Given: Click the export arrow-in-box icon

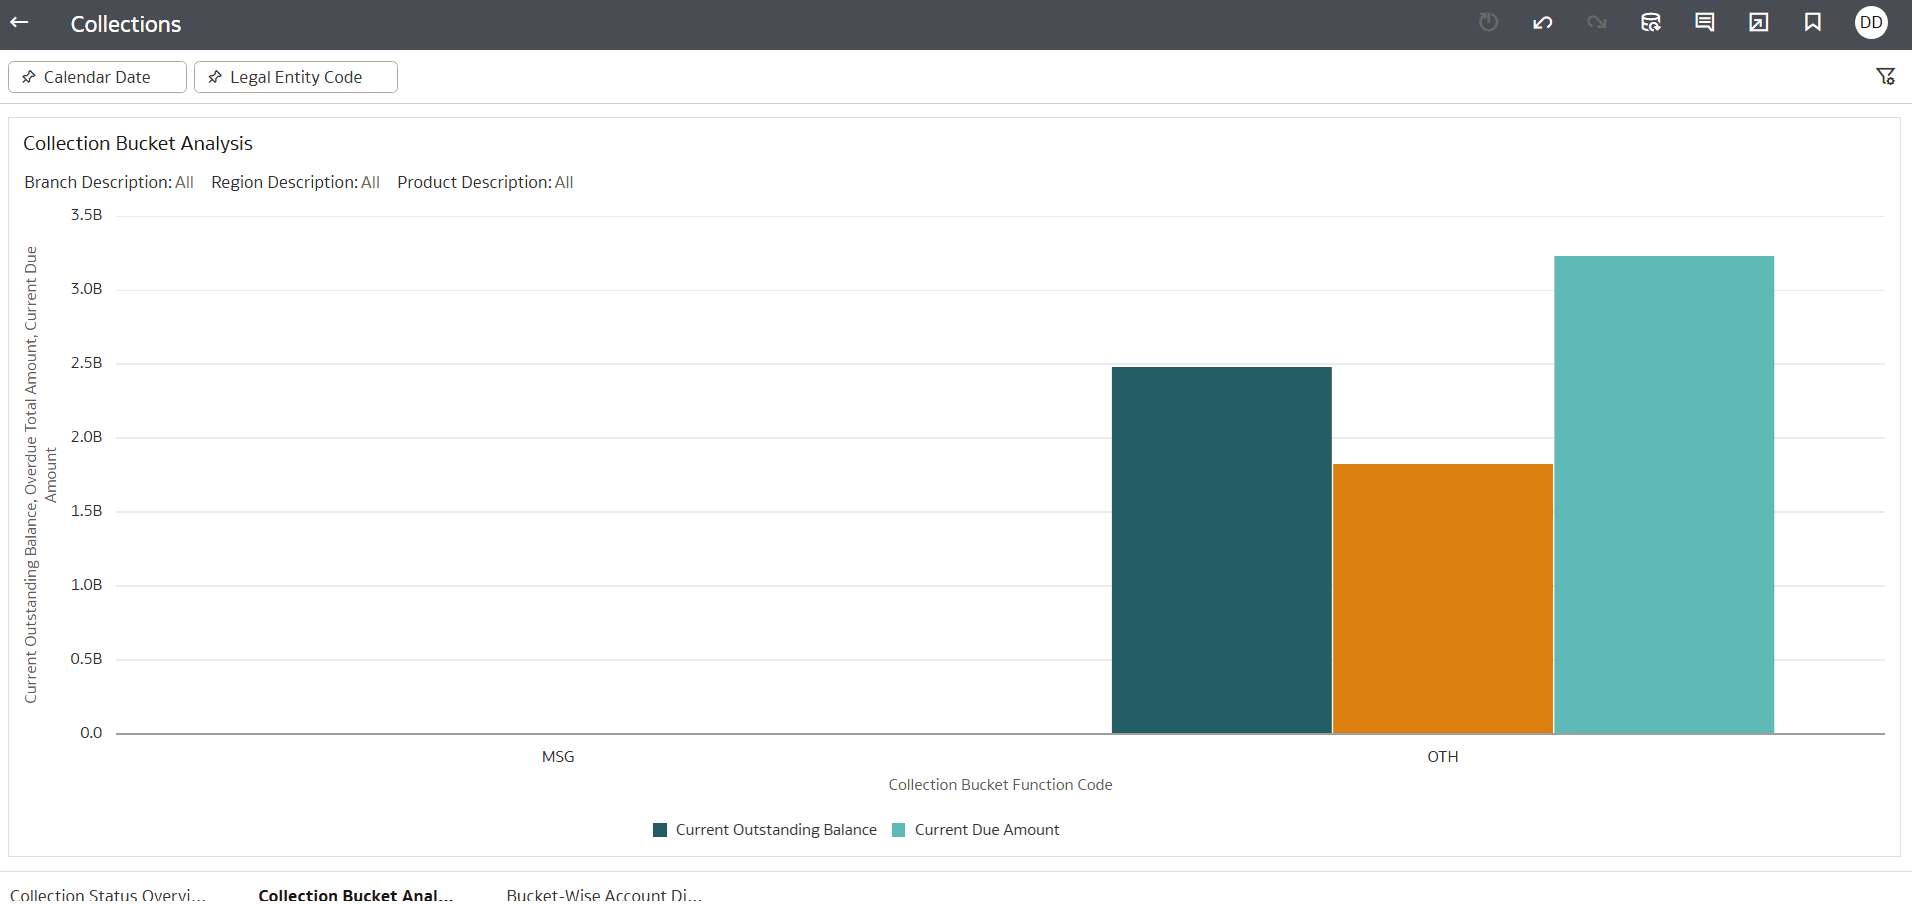Looking at the screenshot, I should pyautogui.click(x=1759, y=22).
